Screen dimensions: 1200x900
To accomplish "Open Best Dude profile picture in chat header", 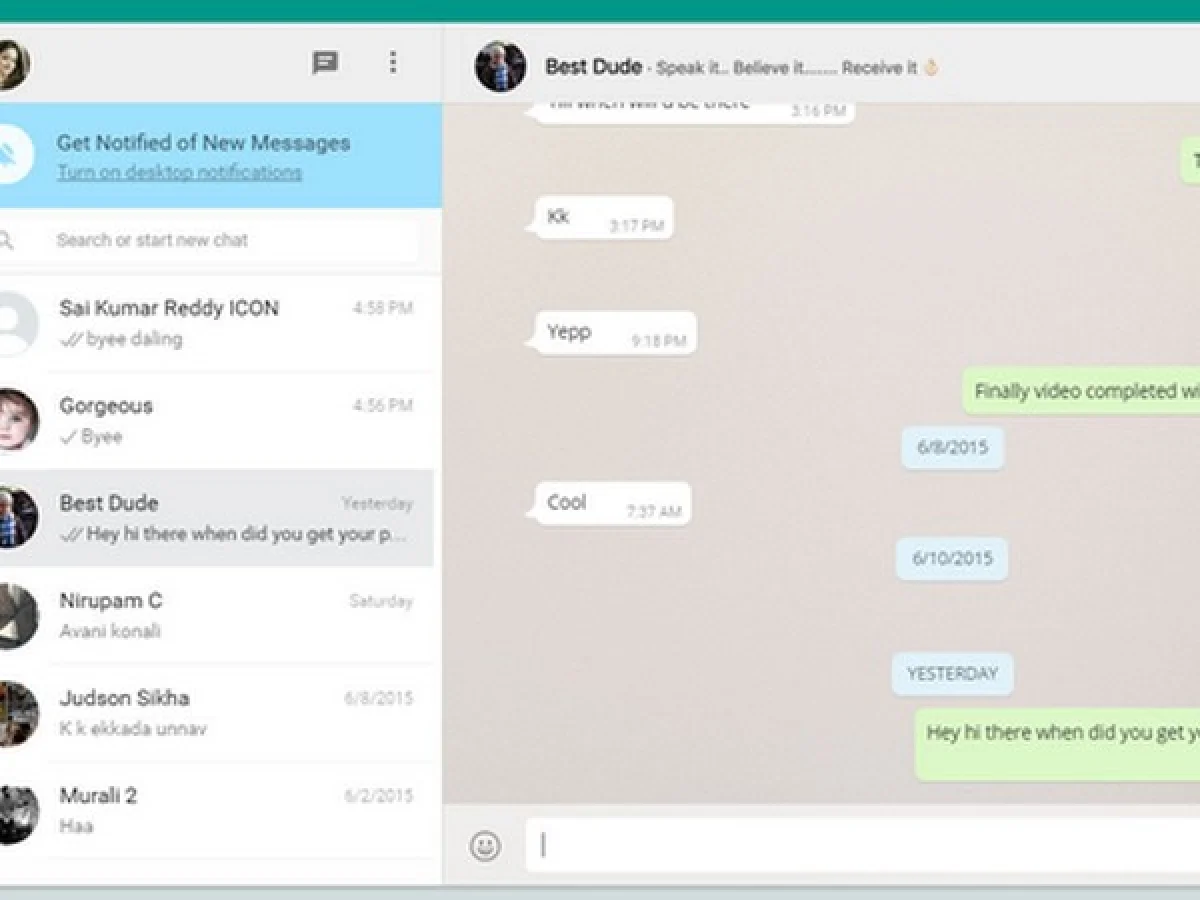I will pyautogui.click(x=500, y=66).
